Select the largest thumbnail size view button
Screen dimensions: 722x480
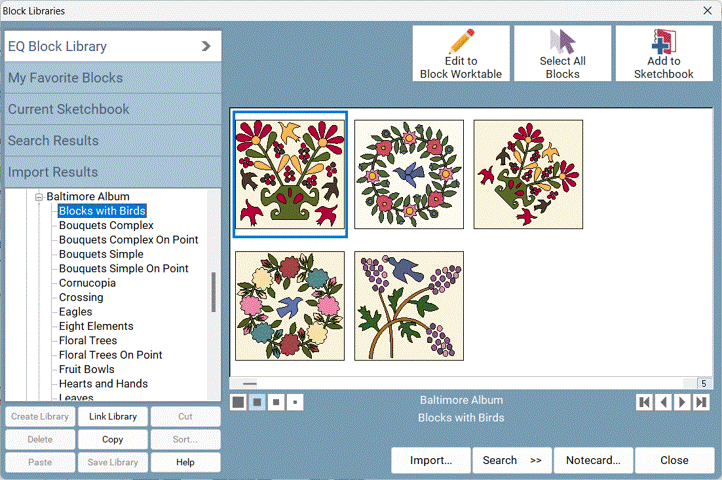[x=239, y=402]
